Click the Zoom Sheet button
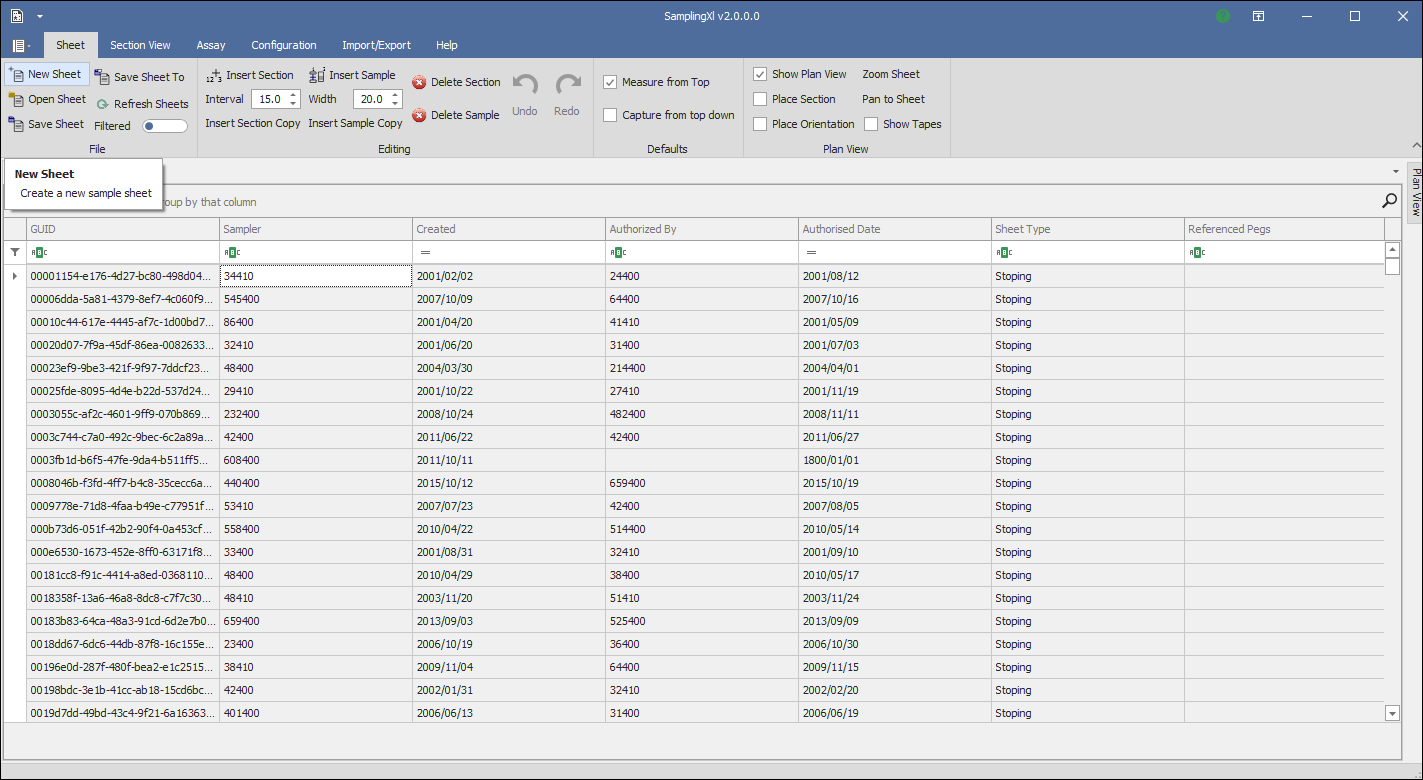 pyautogui.click(x=890, y=74)
